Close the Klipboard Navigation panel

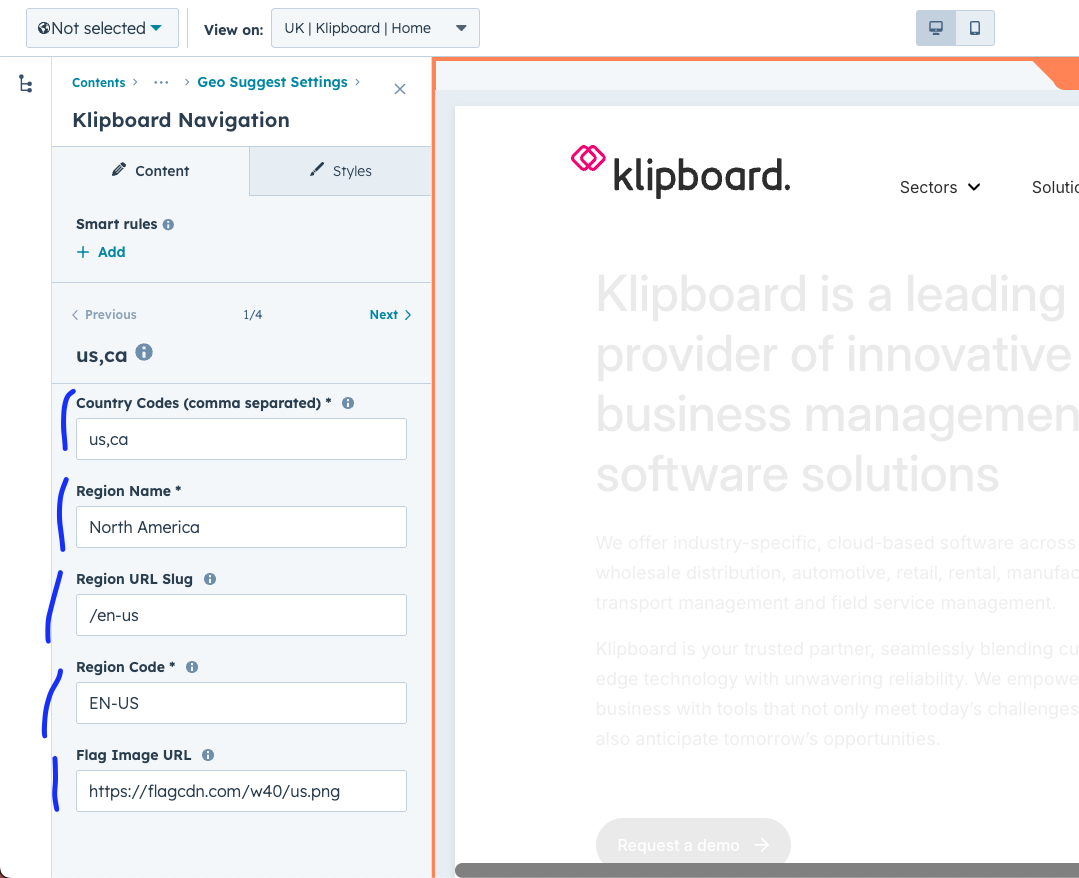pos(400,89)
